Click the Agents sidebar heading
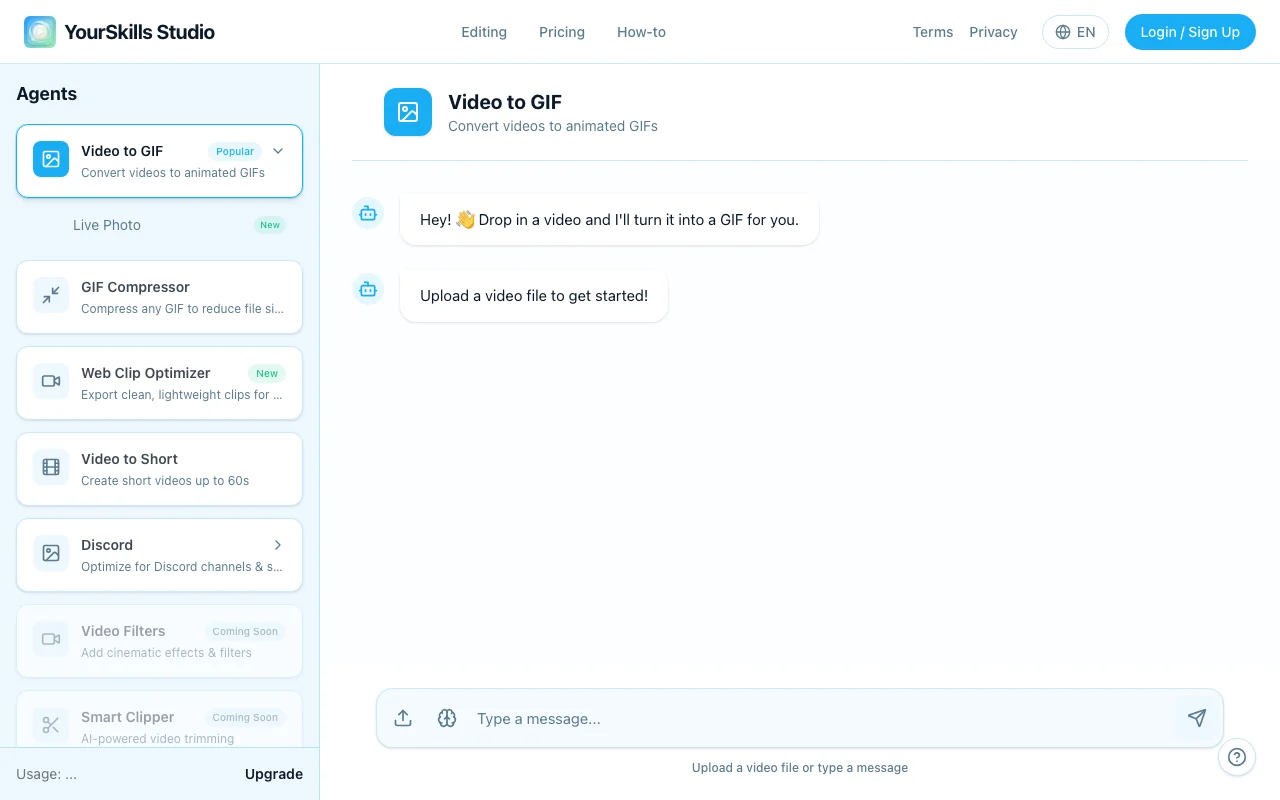Image resolution: width=1280 pixels, height=800 pixels. pos(47,94)
